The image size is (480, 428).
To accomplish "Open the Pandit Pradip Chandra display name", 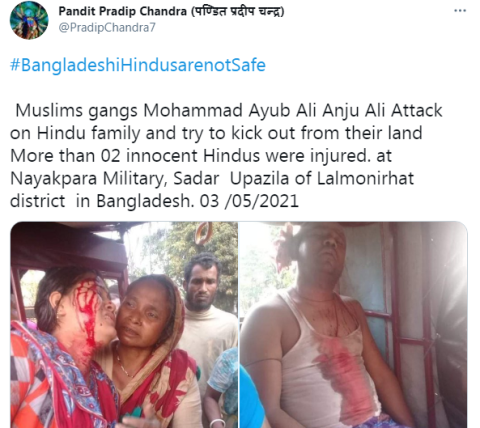I will tap(171, 11).
